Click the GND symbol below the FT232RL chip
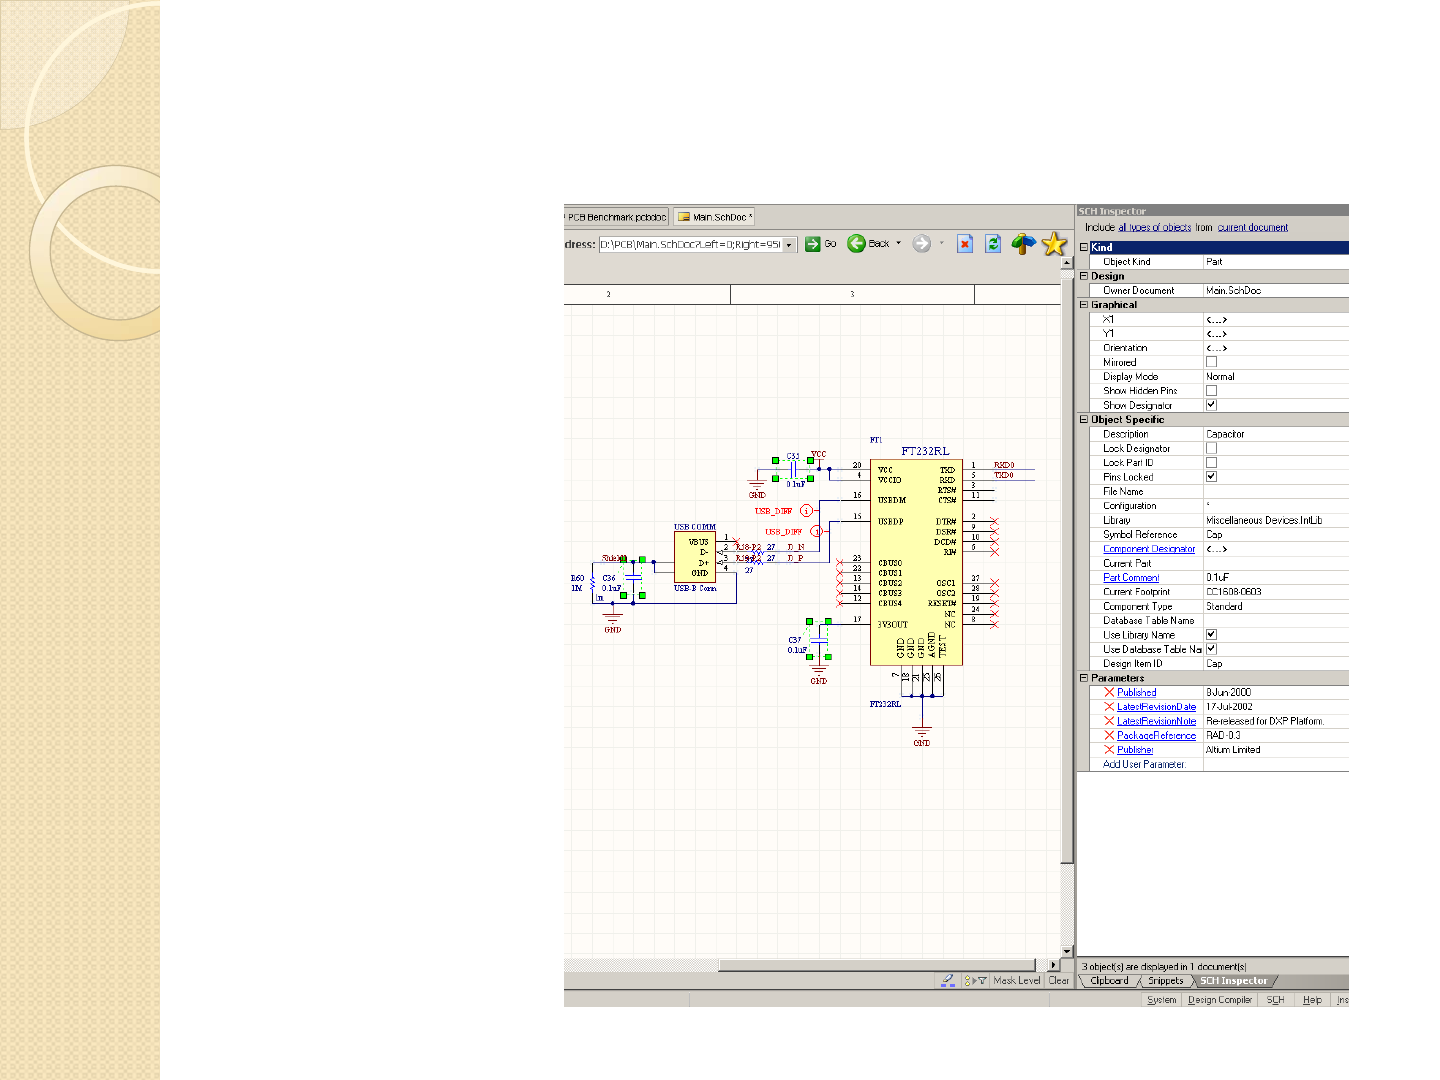1440x1080 pixels. click(922, 734)
